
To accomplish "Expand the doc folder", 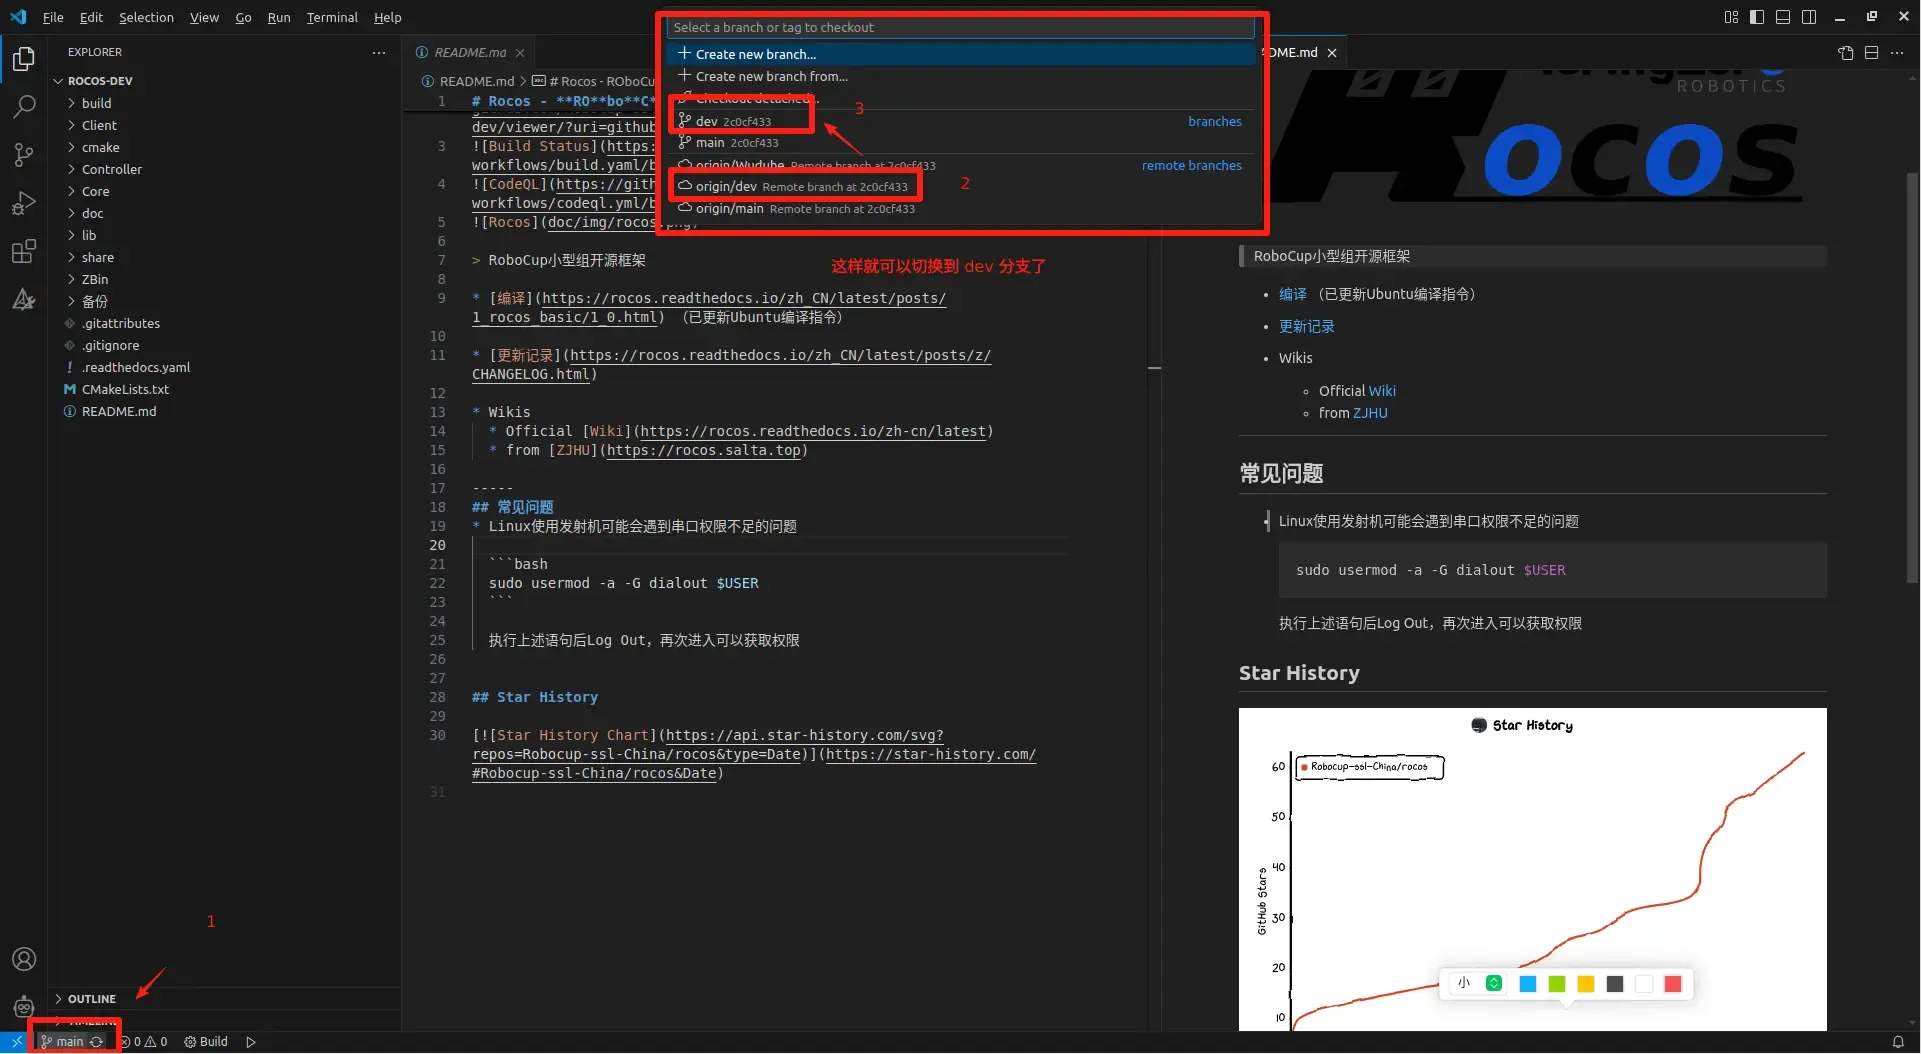I will click(x=226, y=213).
